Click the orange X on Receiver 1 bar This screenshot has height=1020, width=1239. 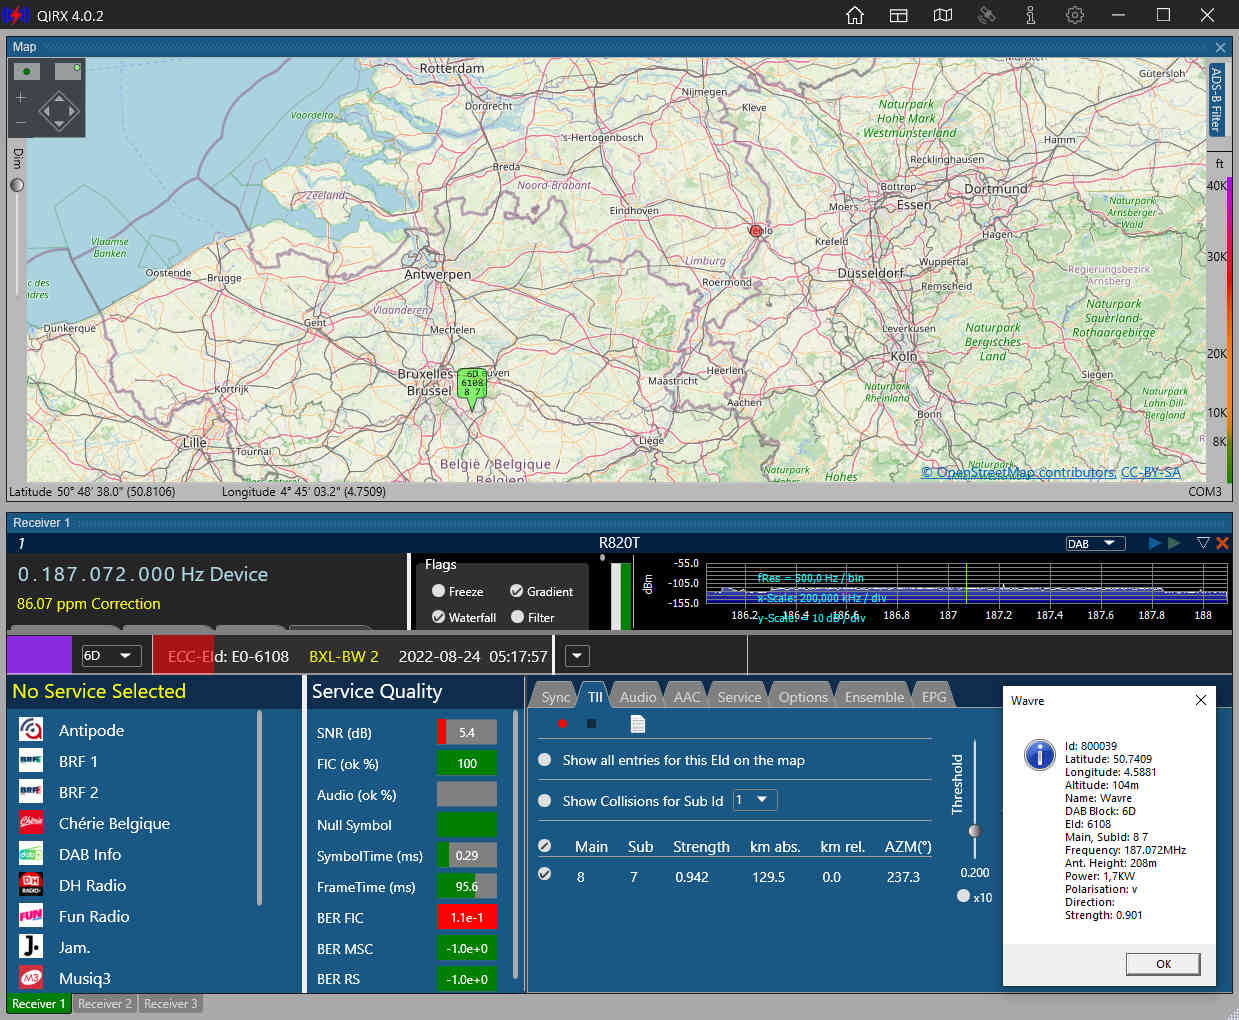(1222, 543)
